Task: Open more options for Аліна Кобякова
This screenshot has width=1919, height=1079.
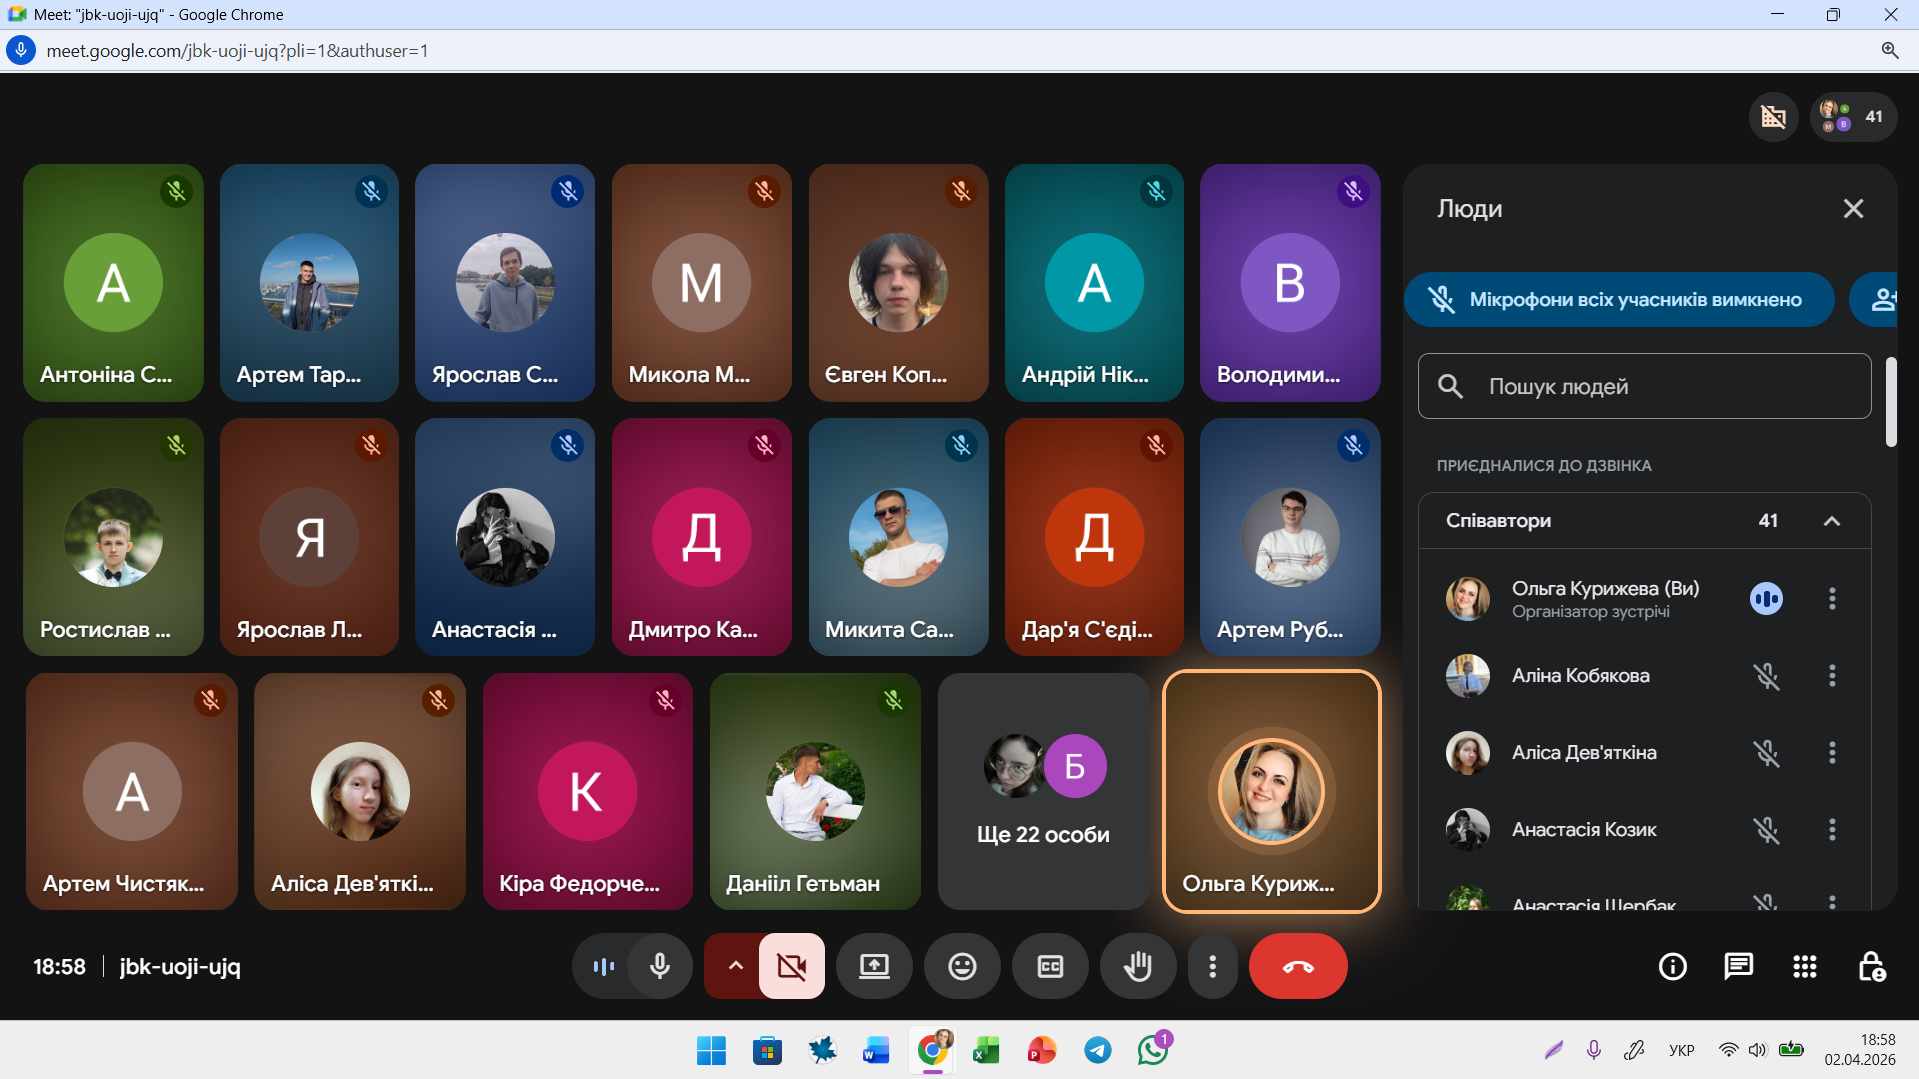Action: click(1831, 676)
